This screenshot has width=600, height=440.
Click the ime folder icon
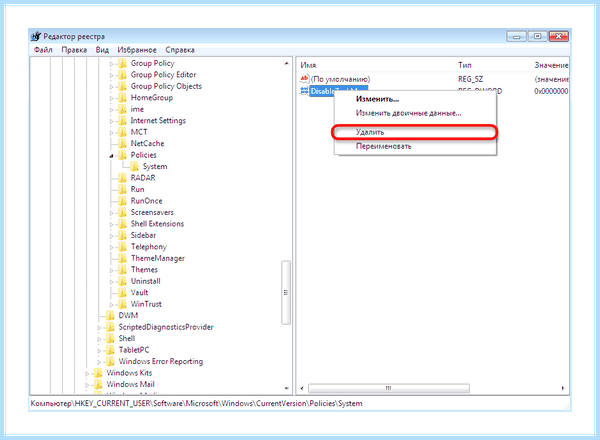pos(122,109)
